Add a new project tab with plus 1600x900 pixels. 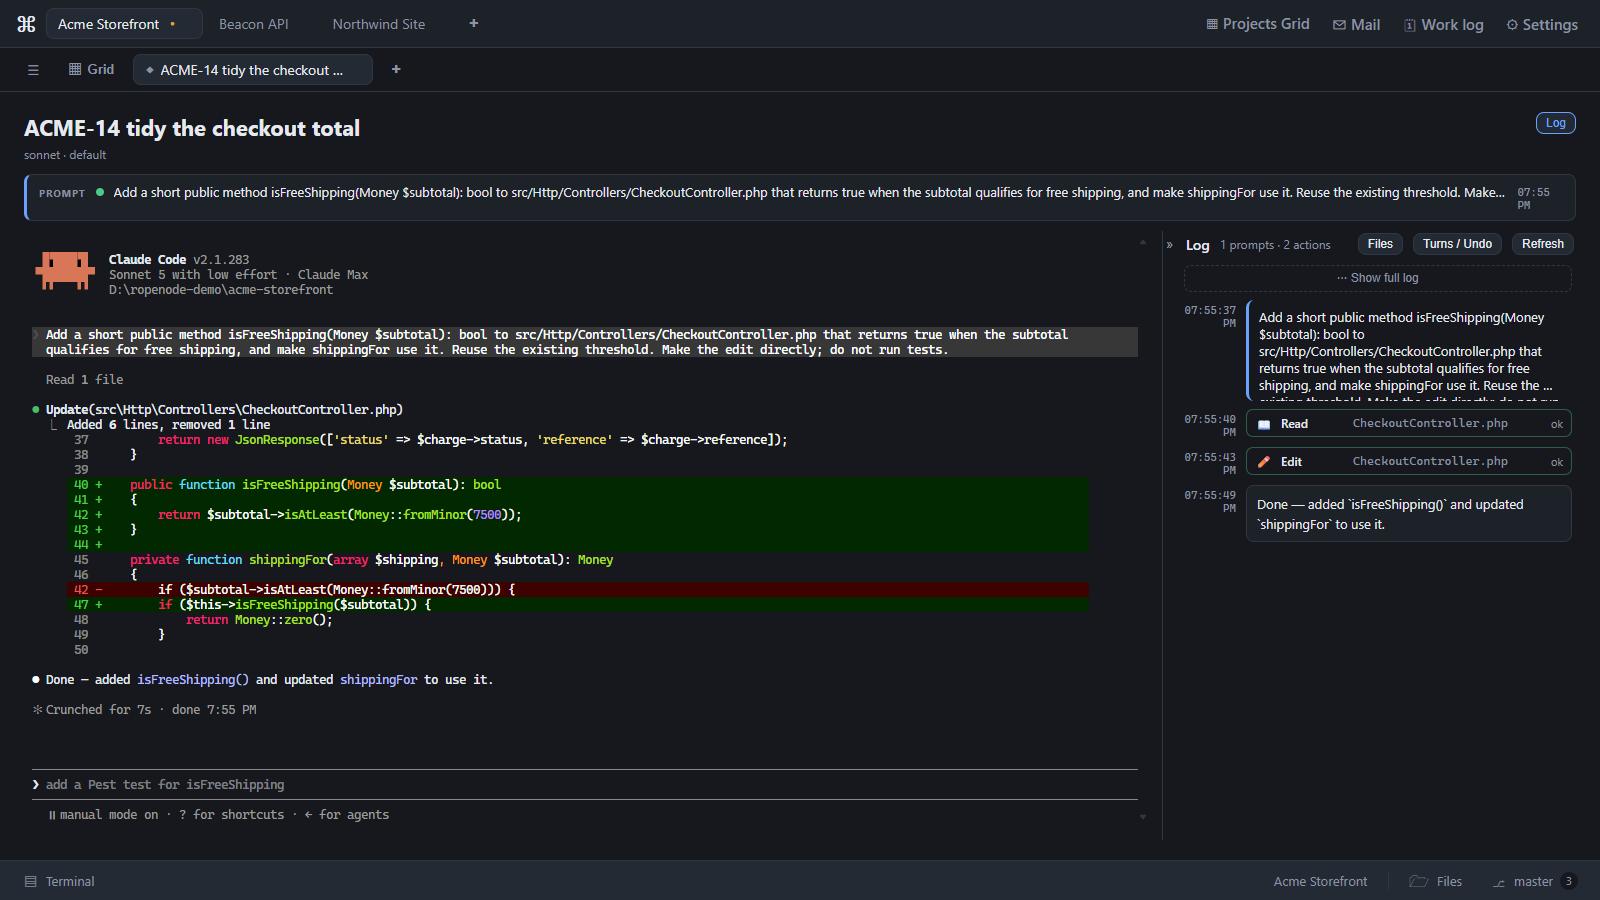pyautogui.click(x=474, y=24)
